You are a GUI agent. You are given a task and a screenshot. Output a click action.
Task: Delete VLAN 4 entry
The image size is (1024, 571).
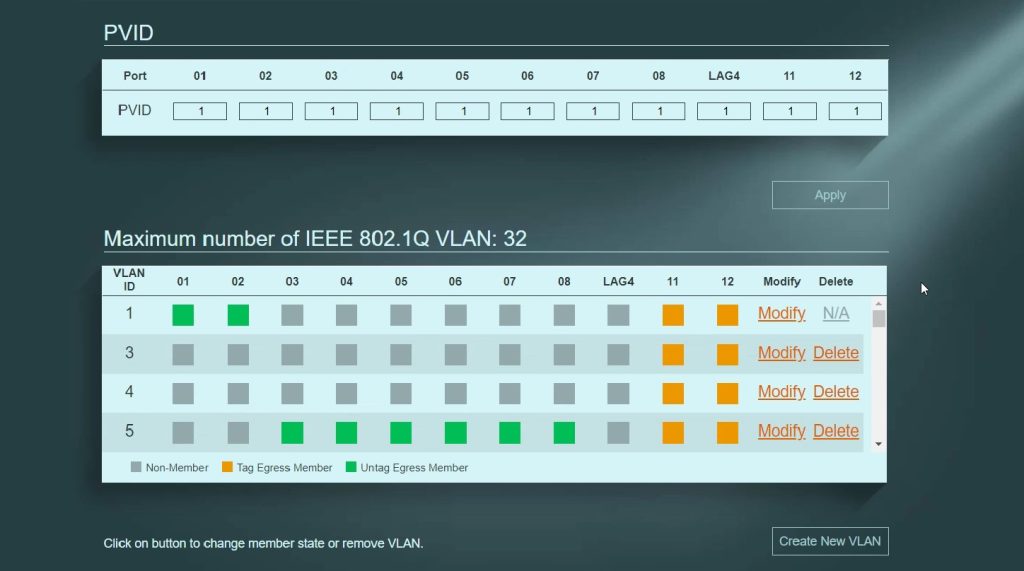[835, 392]
